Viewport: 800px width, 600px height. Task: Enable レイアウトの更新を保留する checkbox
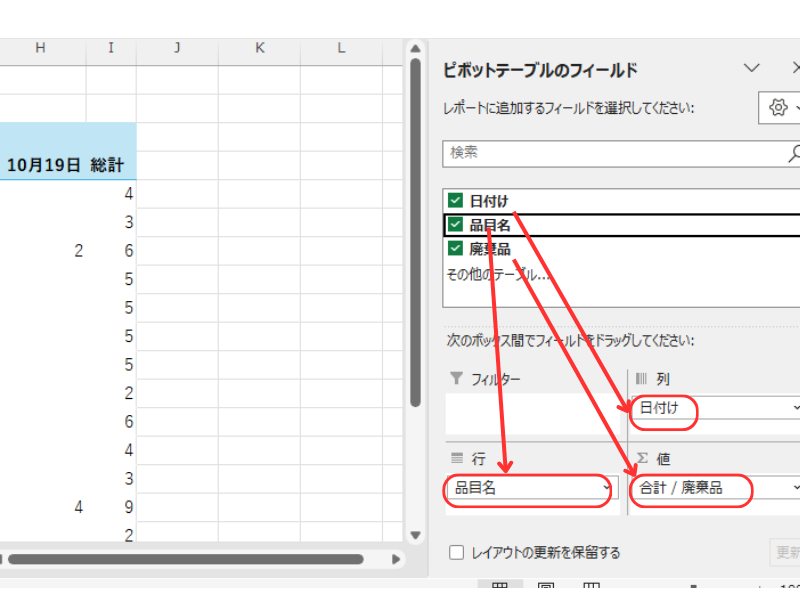pos(456,552)
